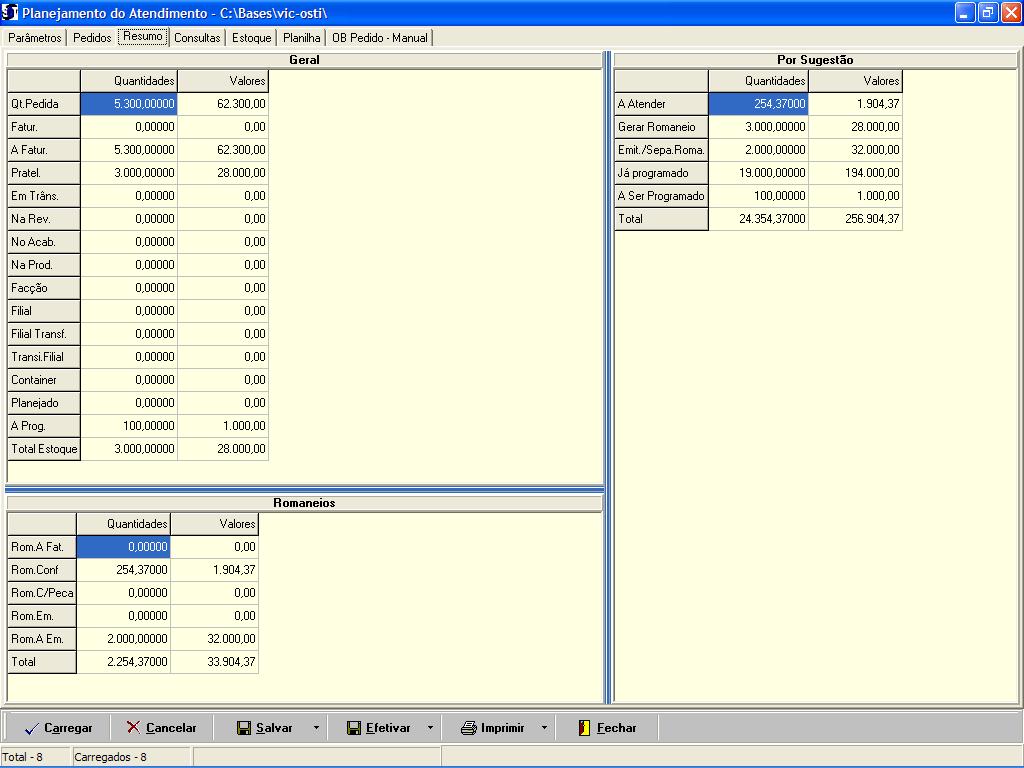This screenshot has width=1024, height=768.
Task: Expand the Salvar dropdown arrow
Action: [316, 728]
